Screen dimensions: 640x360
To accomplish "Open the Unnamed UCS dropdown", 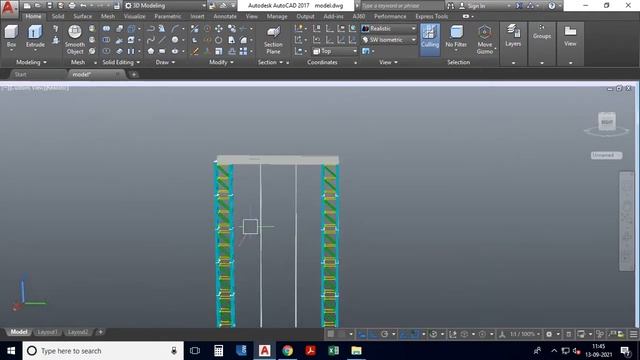I will click(606, 155).
